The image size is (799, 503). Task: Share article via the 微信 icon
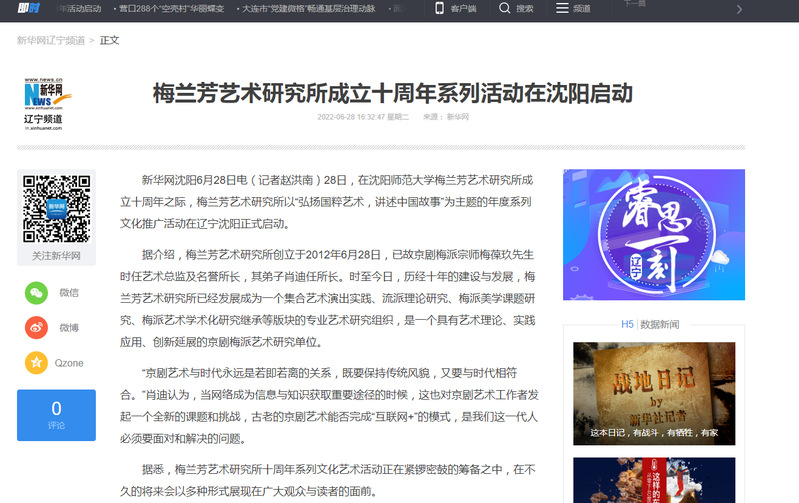36,293
